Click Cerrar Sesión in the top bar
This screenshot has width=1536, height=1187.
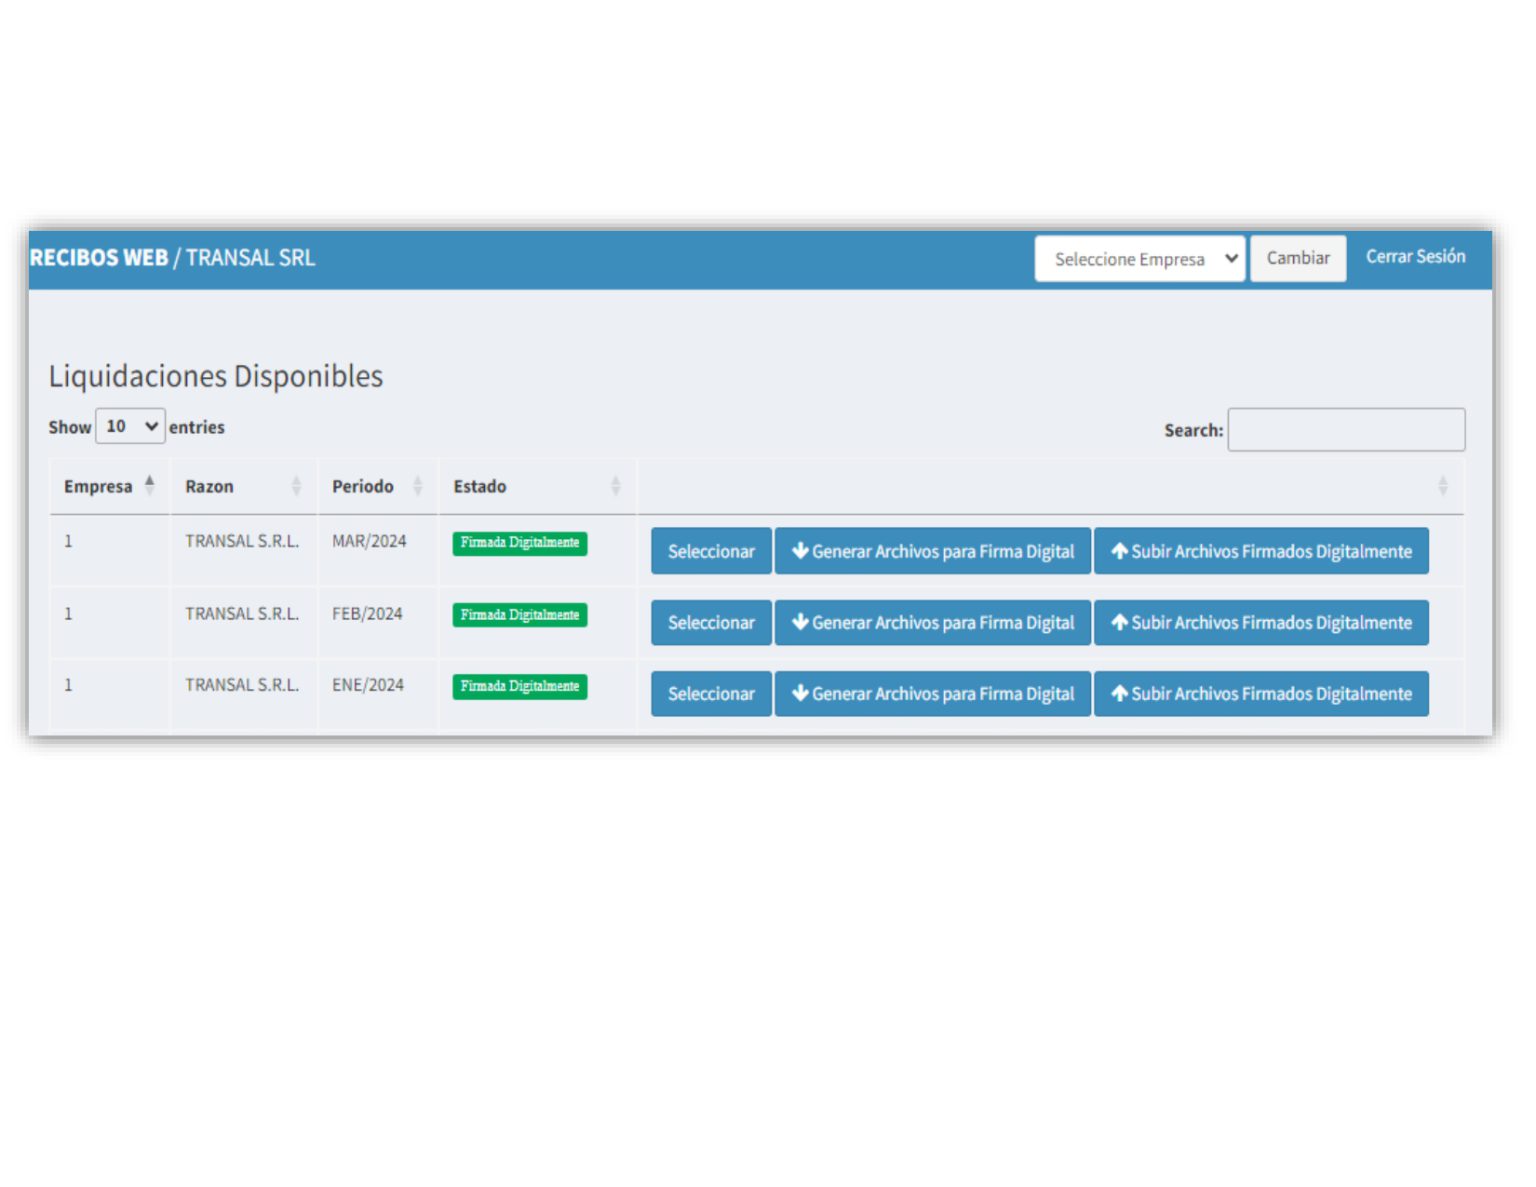click(x=1416, y=256)
